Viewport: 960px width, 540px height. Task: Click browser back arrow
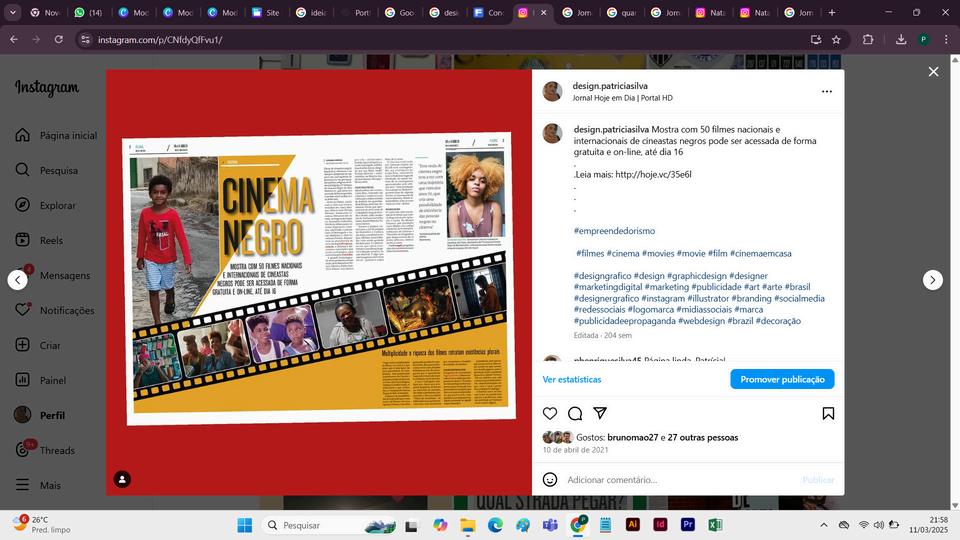pyautogui.click(x=13, y=39)
